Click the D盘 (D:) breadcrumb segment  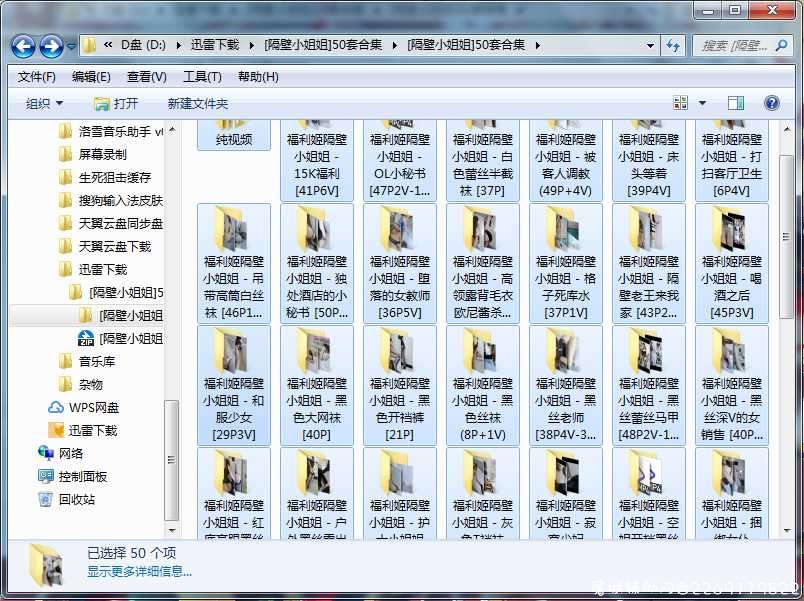tap(143, 45)
